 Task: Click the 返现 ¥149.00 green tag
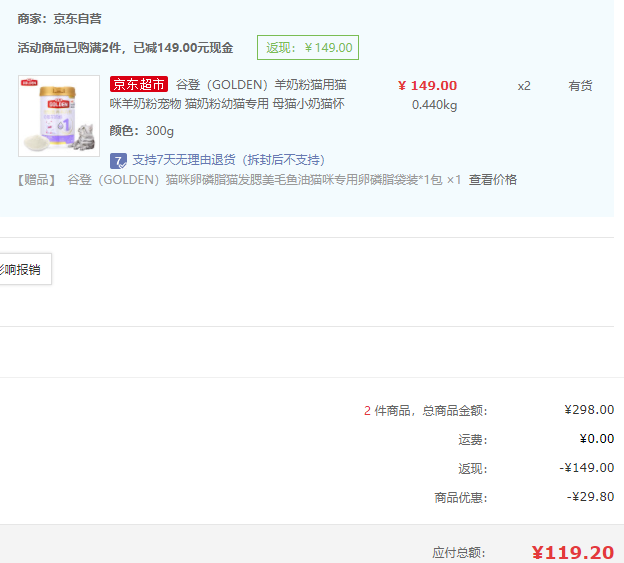click(308, 48)
